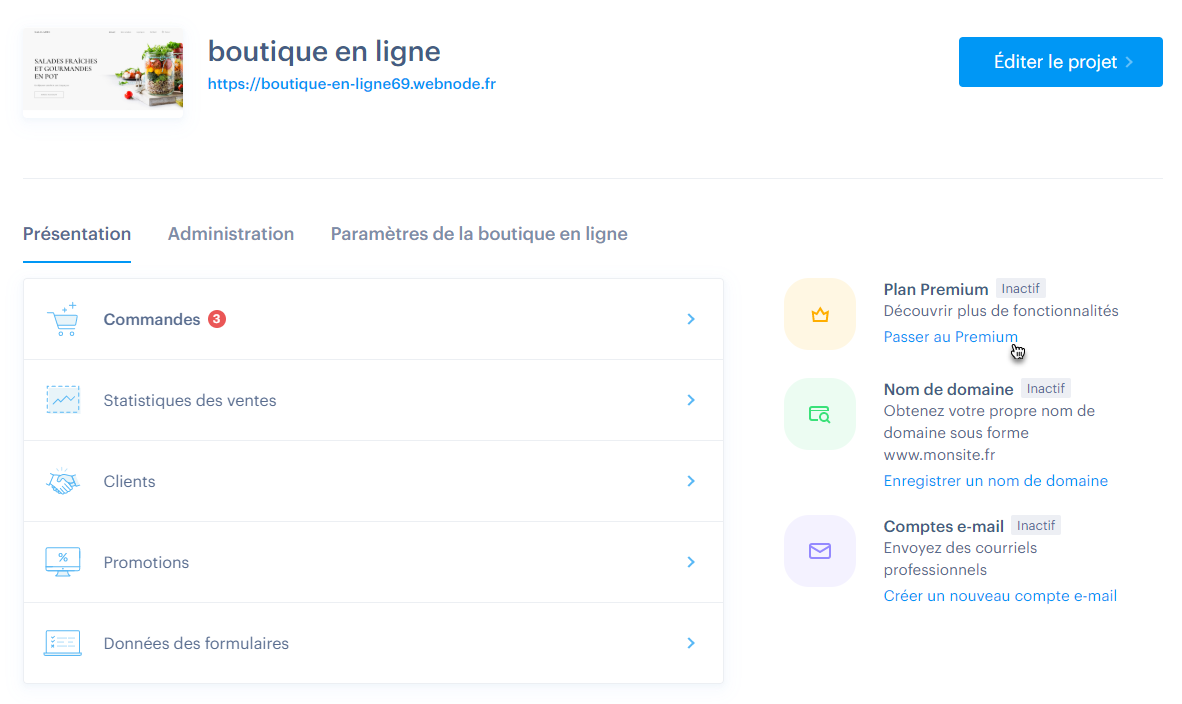This screenshot has width=1182, height=704.
Task: Click the sales statistics chart icon
Action: 62,400
